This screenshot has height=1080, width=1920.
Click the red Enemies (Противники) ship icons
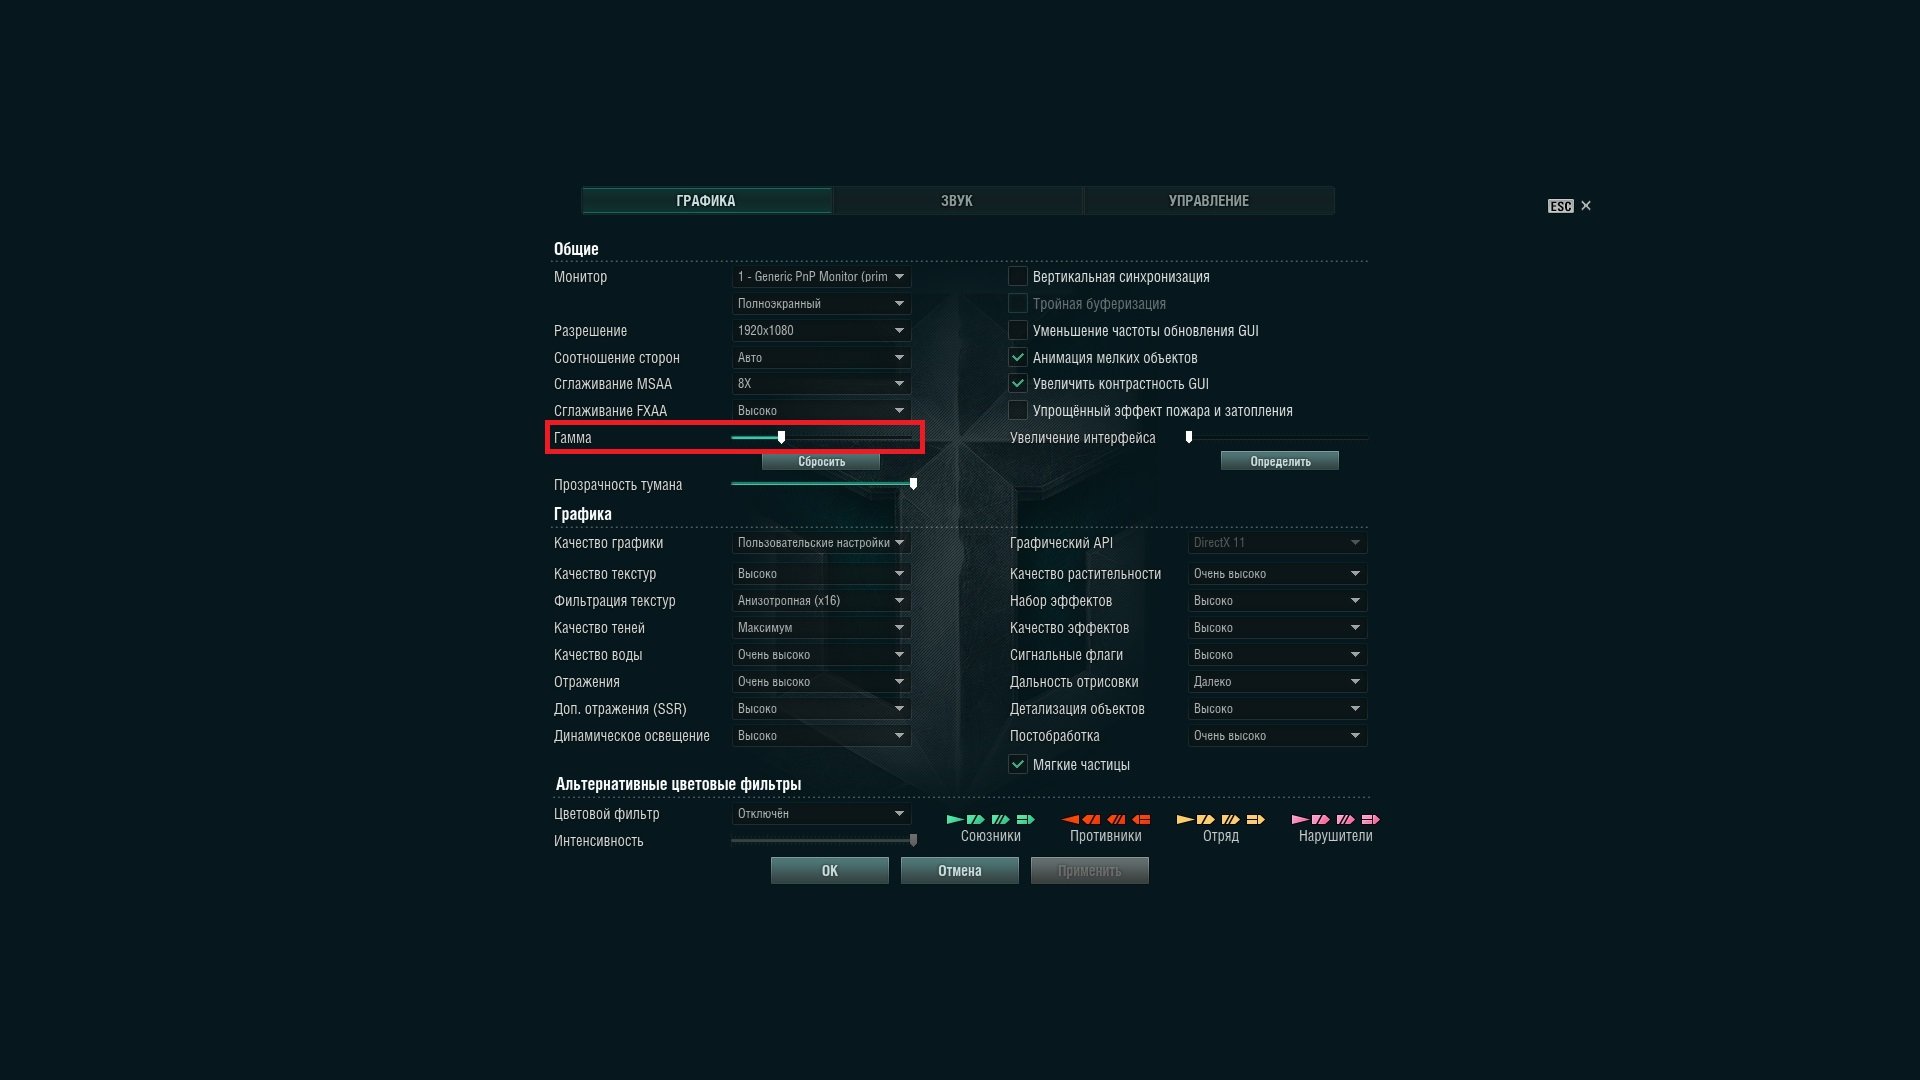pos(1105,819)
